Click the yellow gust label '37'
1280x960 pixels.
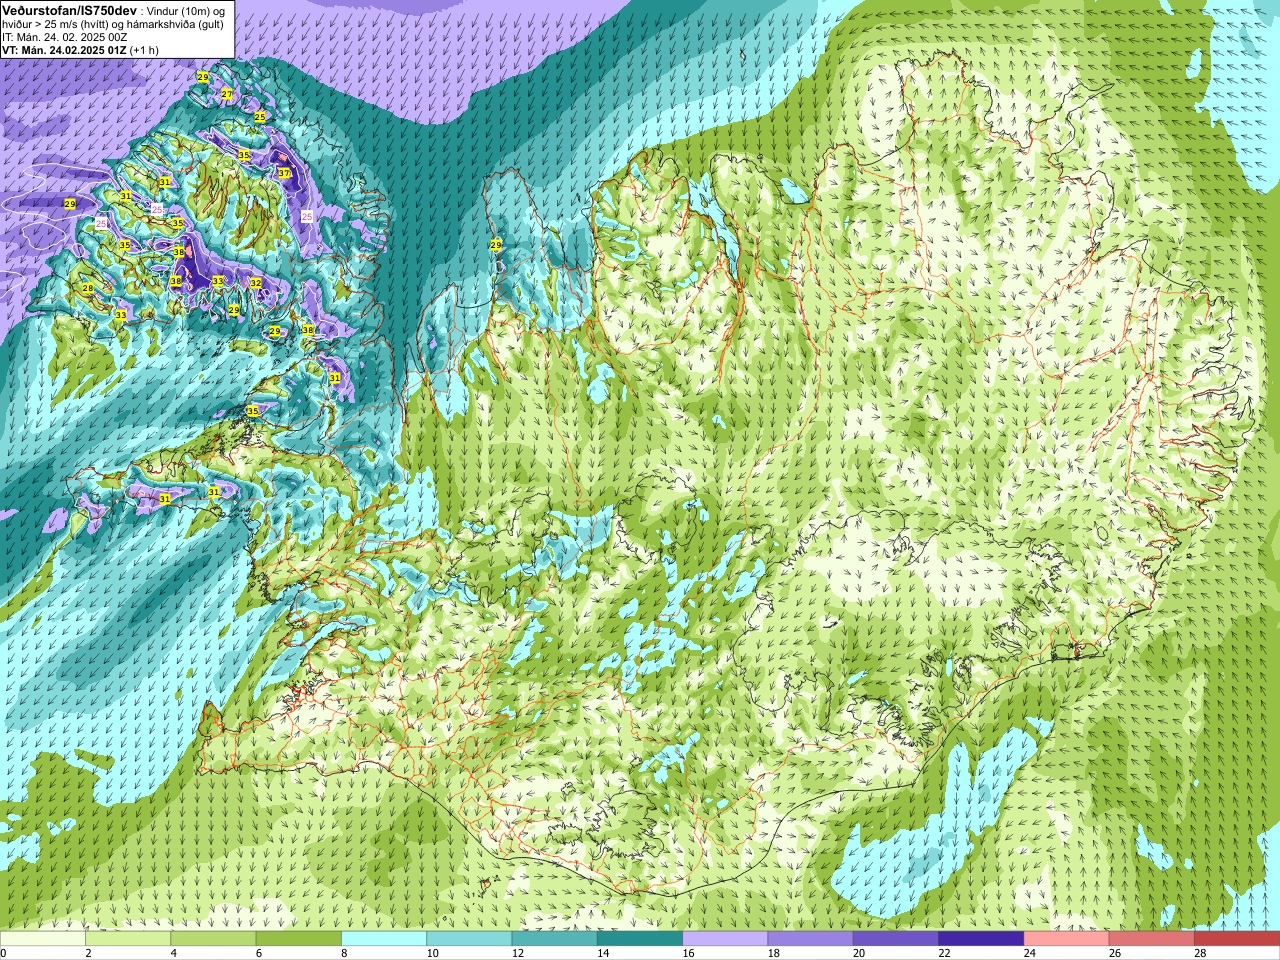pos(284,173)
